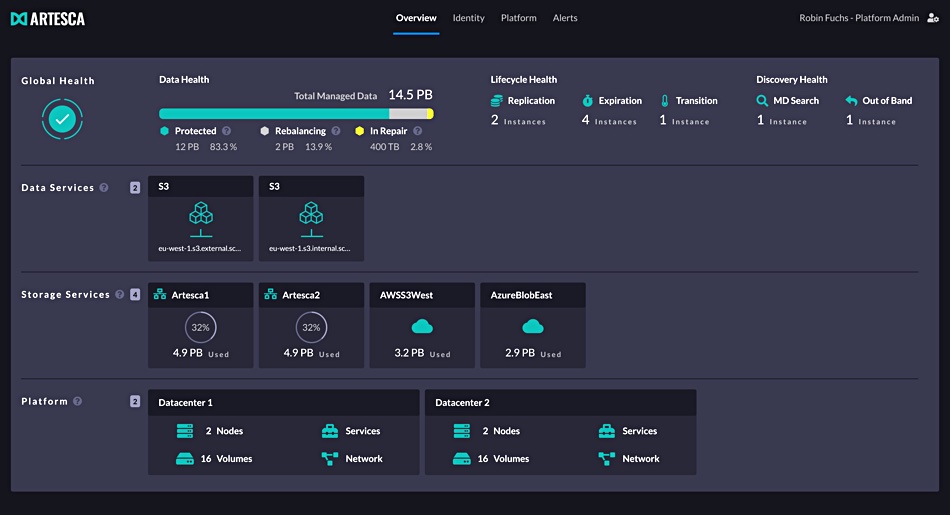
Task: Click the MD Search magnifier icon
Action: pos(762,101)
